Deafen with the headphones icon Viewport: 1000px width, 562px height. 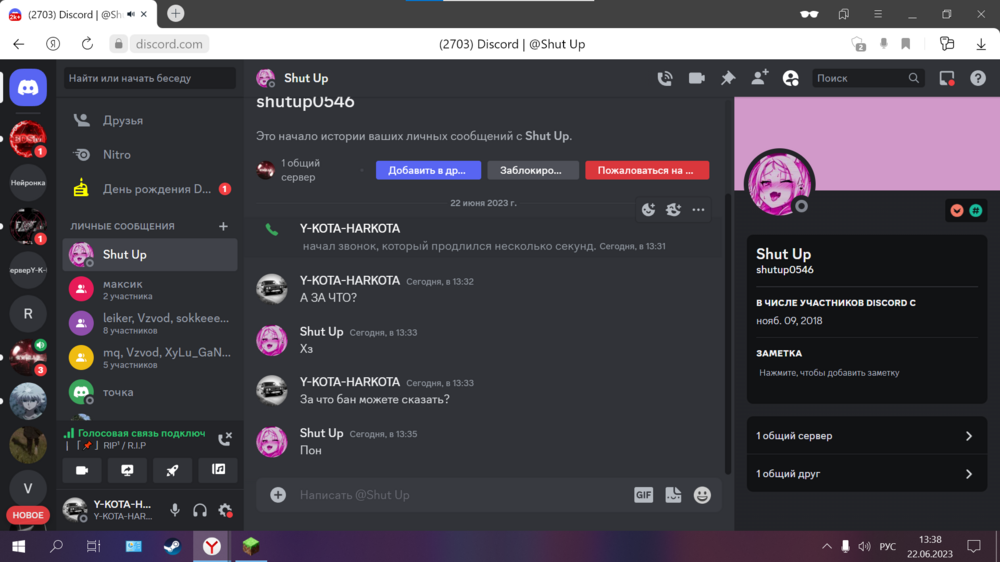coord(200,510)
